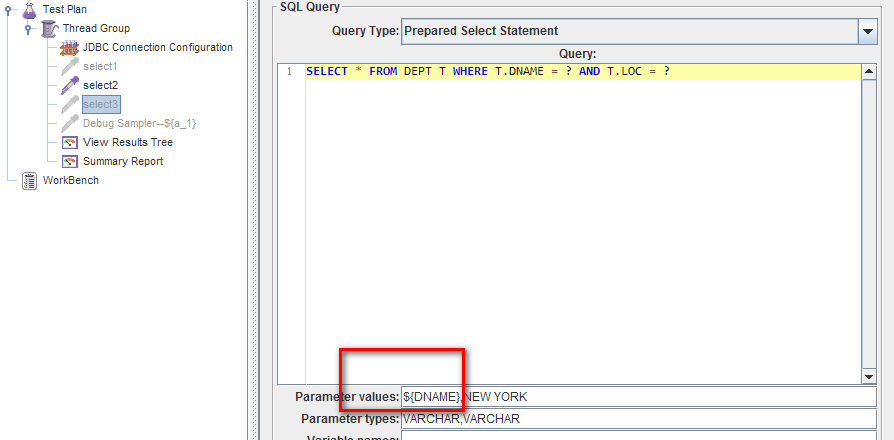Image resolution: width=894 pixels, height=440 pixels.
Task: Click the View Results Tree icon
Action: pos(69,142)
